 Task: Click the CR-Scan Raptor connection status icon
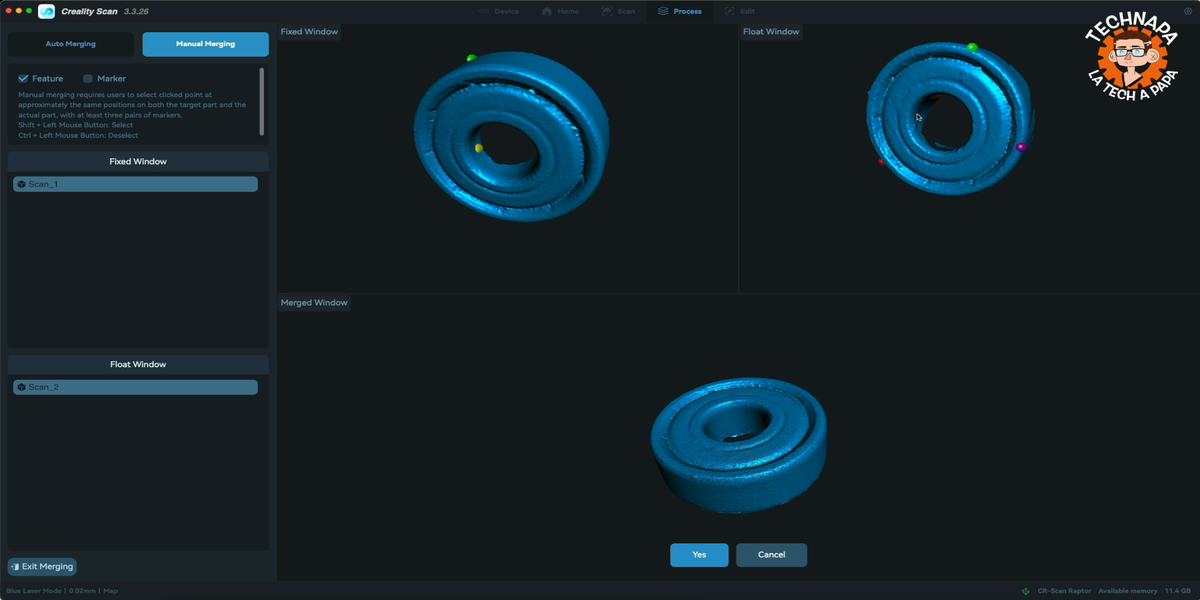pos(1025,591)
